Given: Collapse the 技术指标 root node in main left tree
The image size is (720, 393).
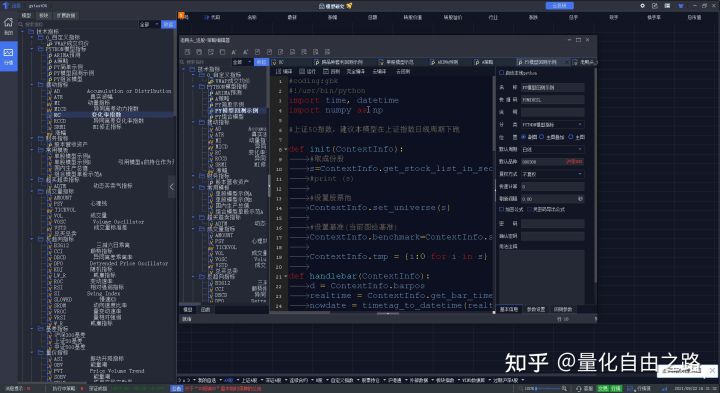Looking at the screenshot, I should point(22,32).
